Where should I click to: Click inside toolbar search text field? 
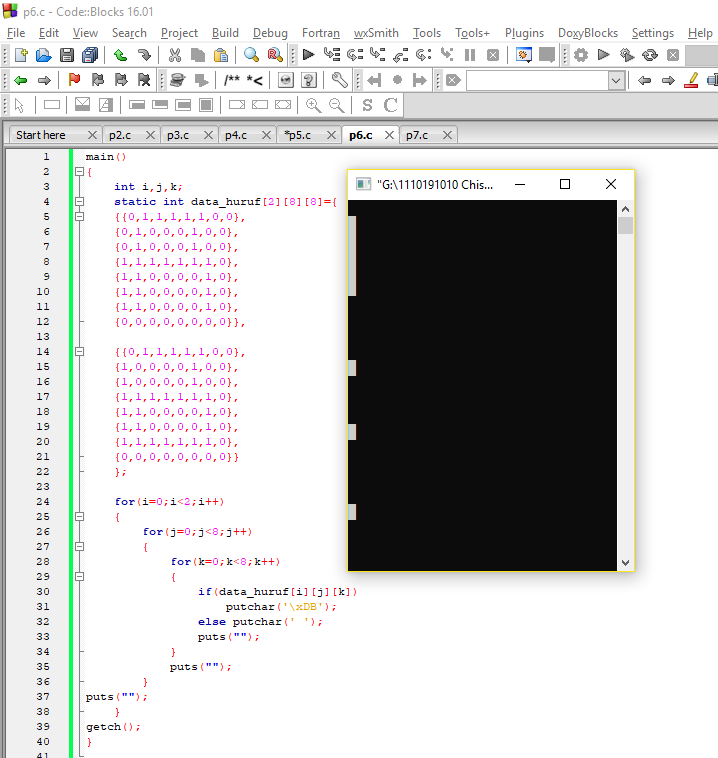point(537,80)
